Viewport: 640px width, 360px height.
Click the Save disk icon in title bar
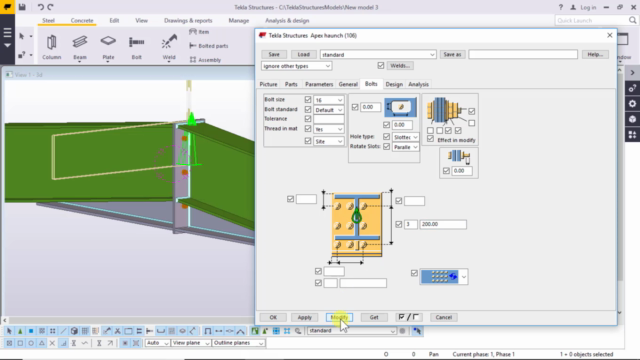click(x=22, y=7)
